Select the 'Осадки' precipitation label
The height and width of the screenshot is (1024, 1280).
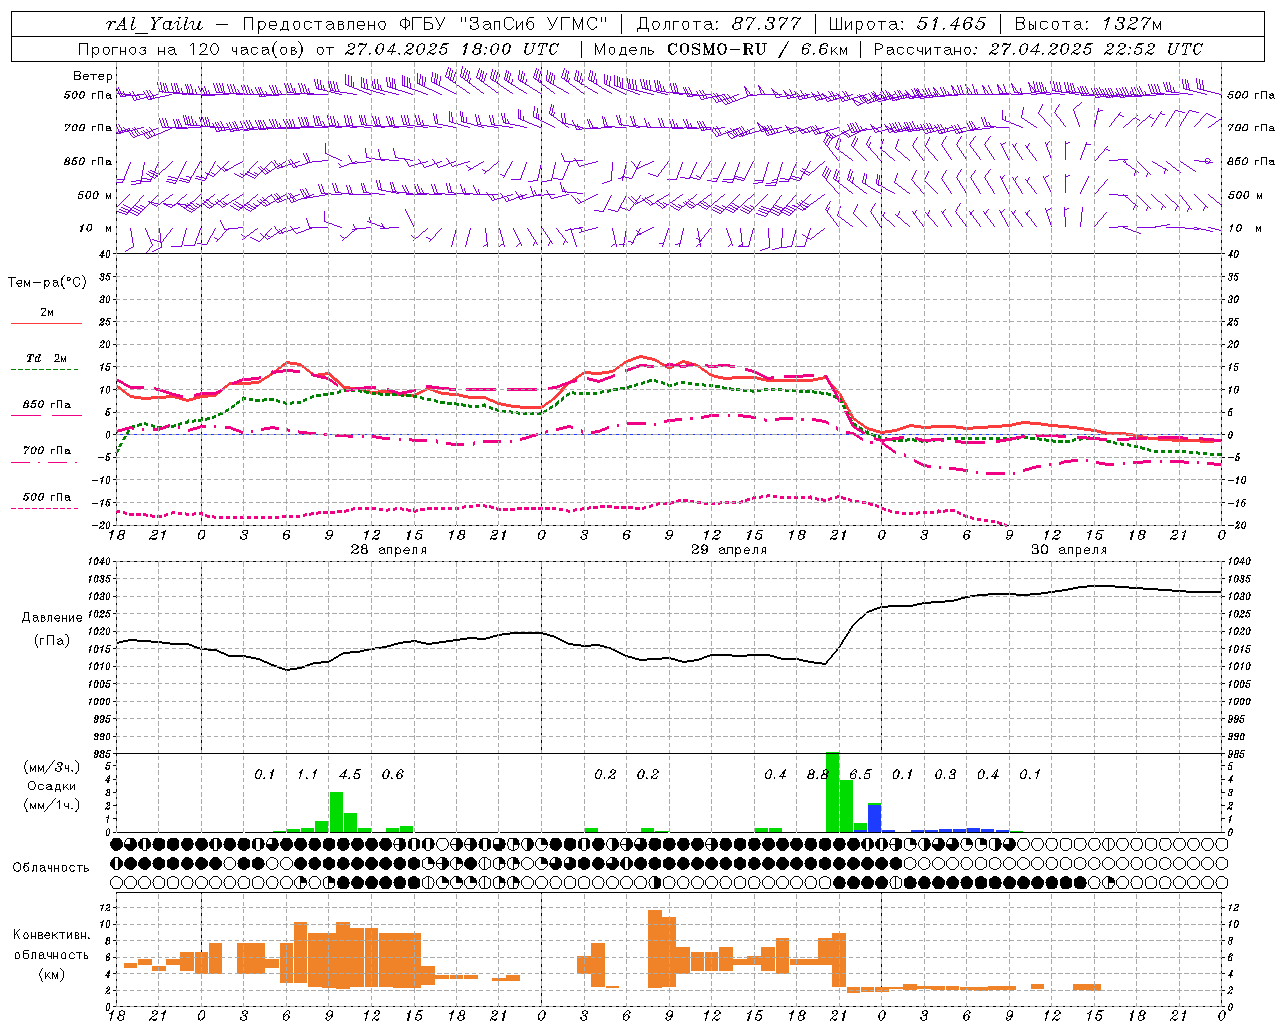click(x=51, y=787)
